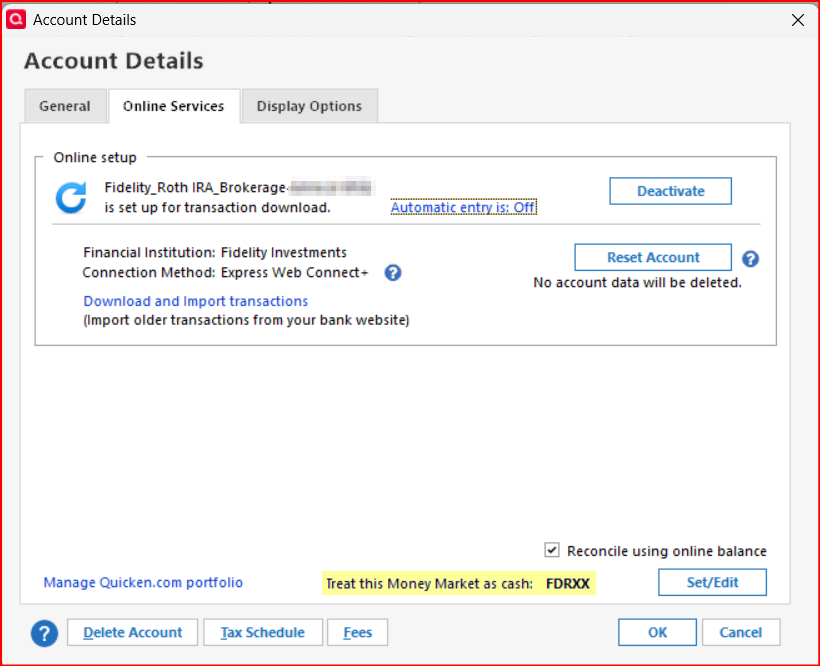Open the Tax Schedule button
This screenshot has width=820, height=666.
coord(263,633)
